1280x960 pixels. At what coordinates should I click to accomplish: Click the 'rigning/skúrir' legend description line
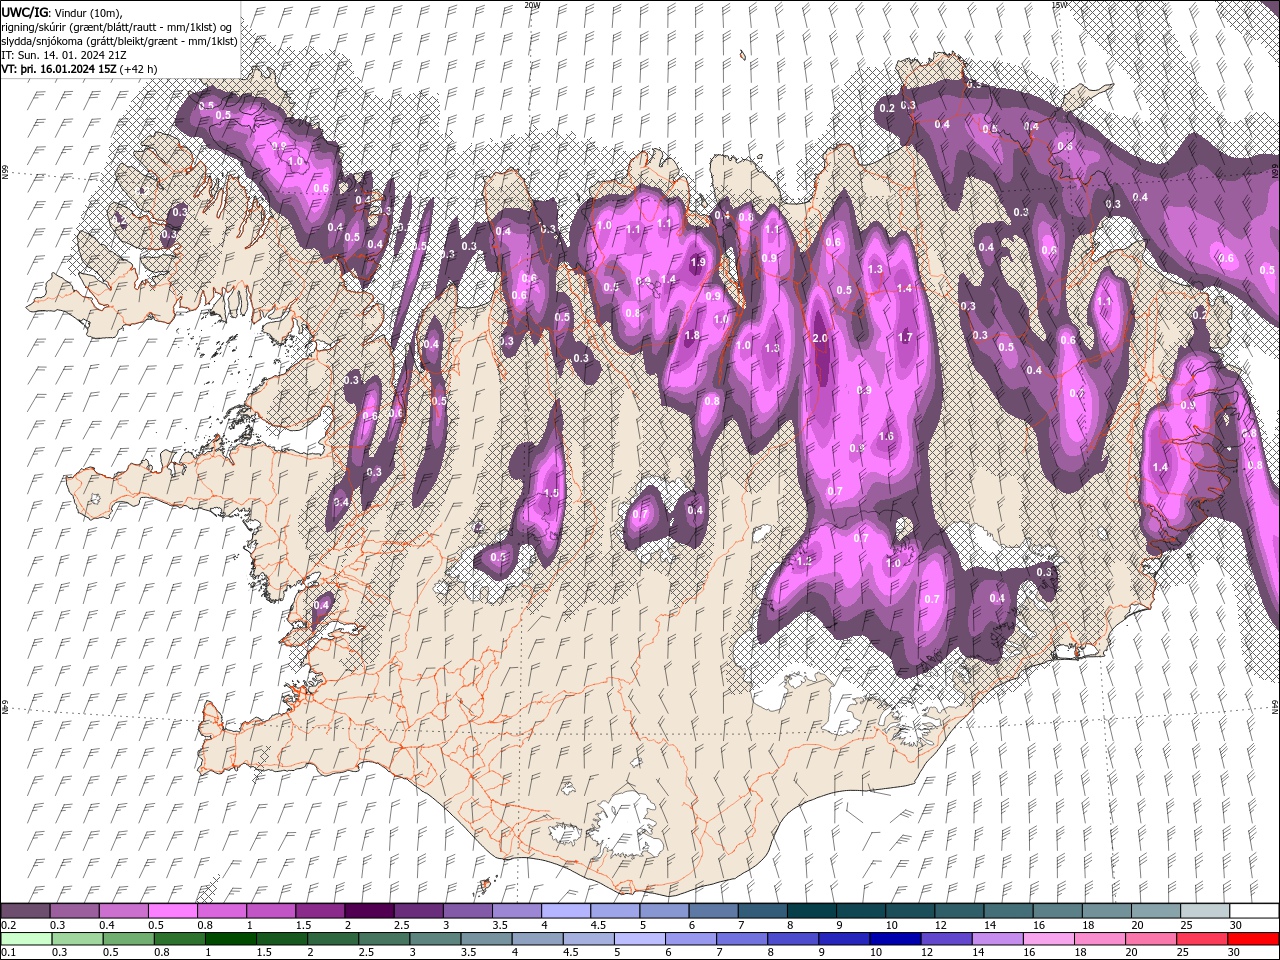(x=117, y=26)
